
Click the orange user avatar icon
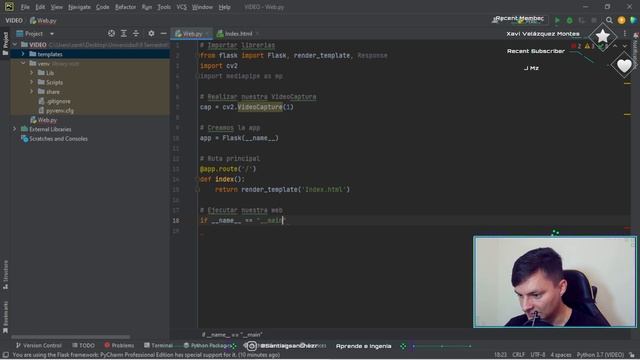point(621,20)
